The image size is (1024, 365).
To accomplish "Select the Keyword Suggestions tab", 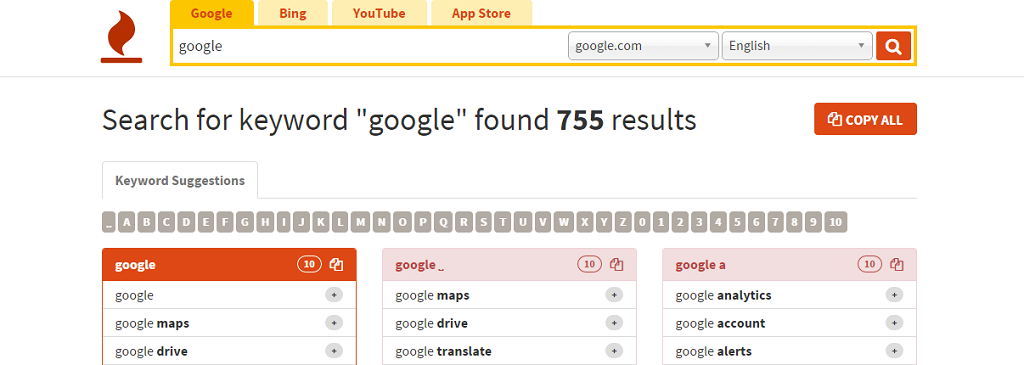I will pyautogui.click(x=180, y=180).
